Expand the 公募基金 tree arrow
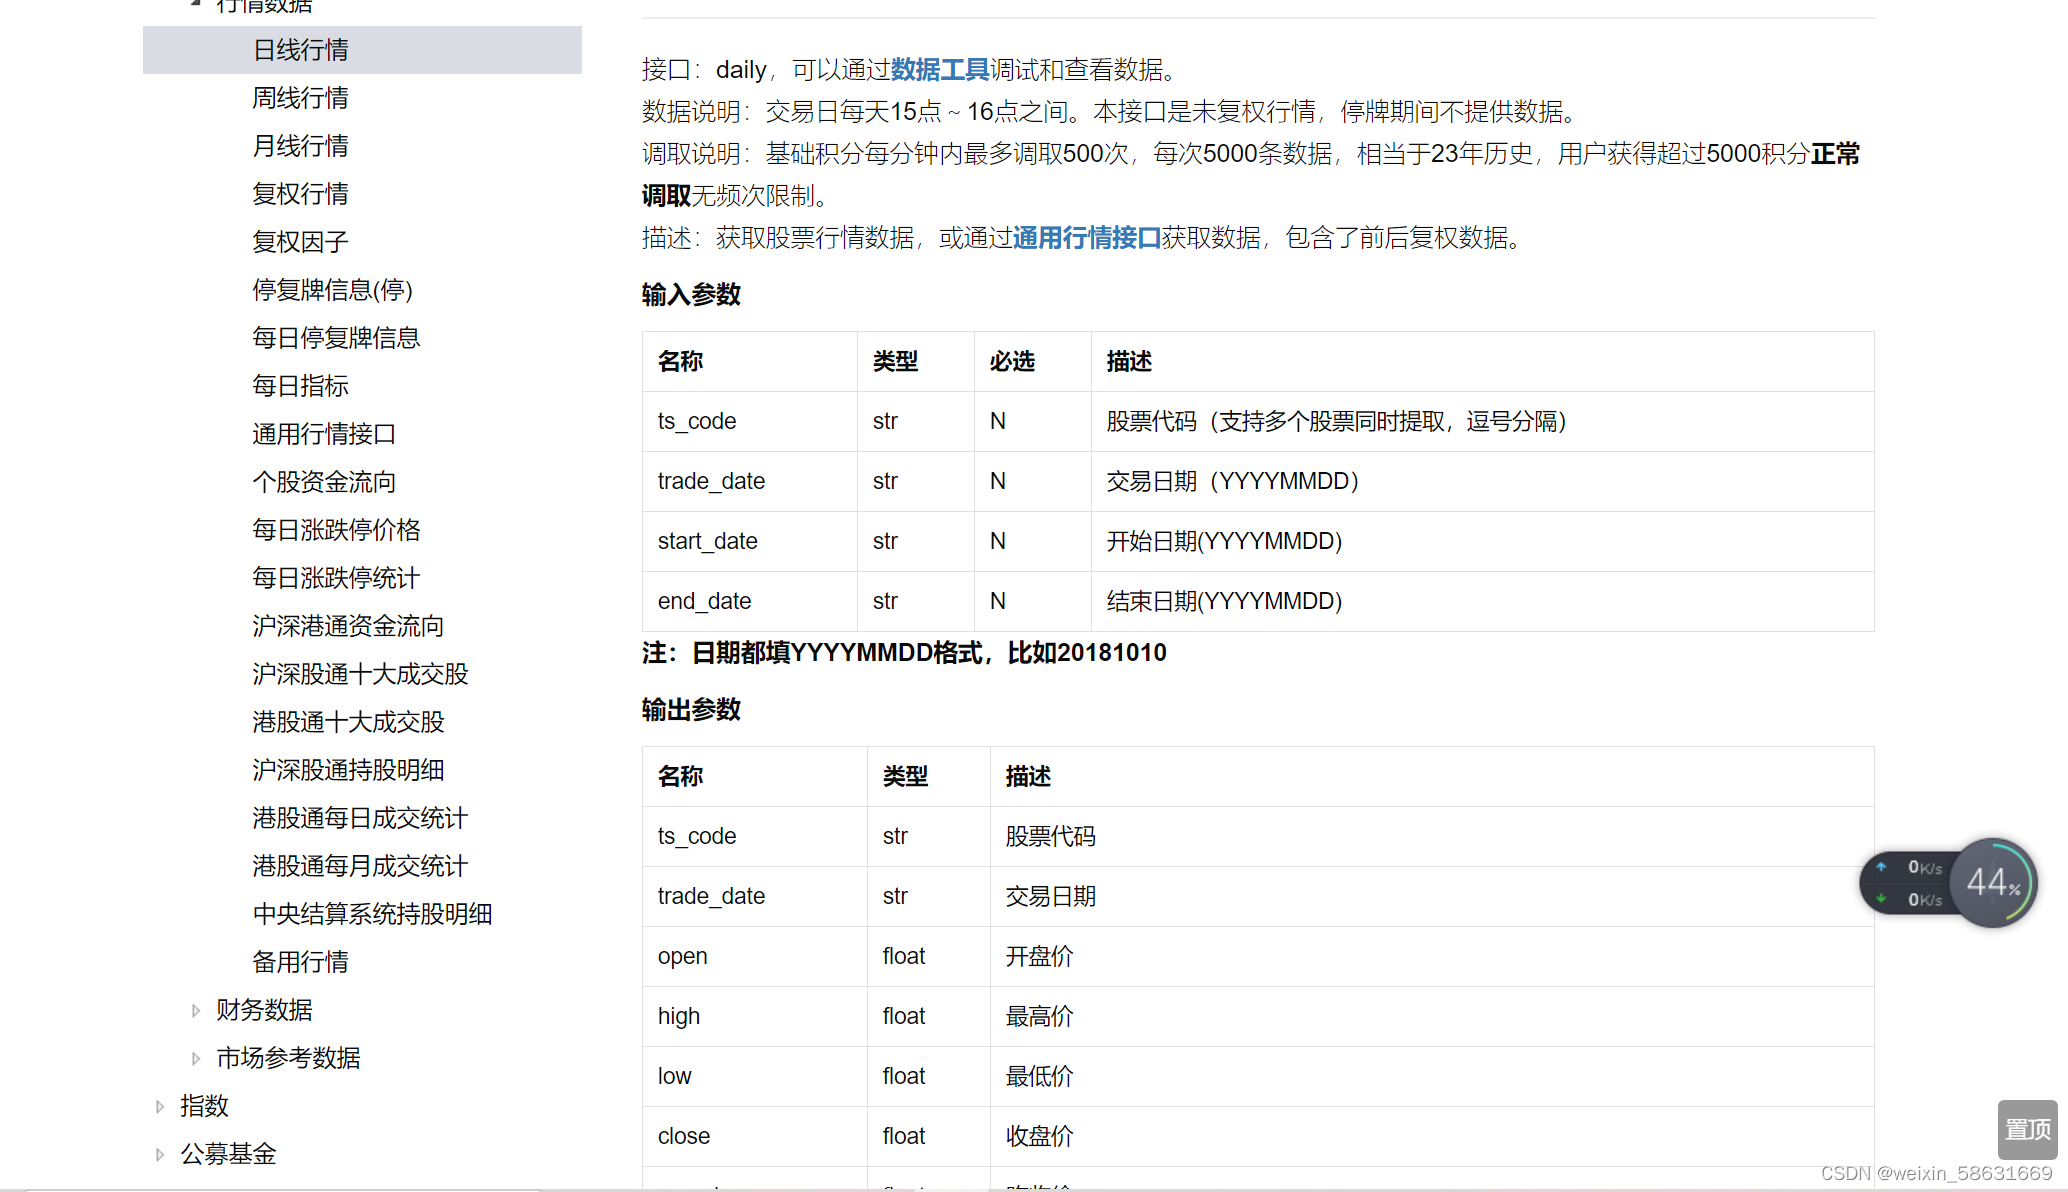2068x1192 pixels. click(x=160, y=1155)
